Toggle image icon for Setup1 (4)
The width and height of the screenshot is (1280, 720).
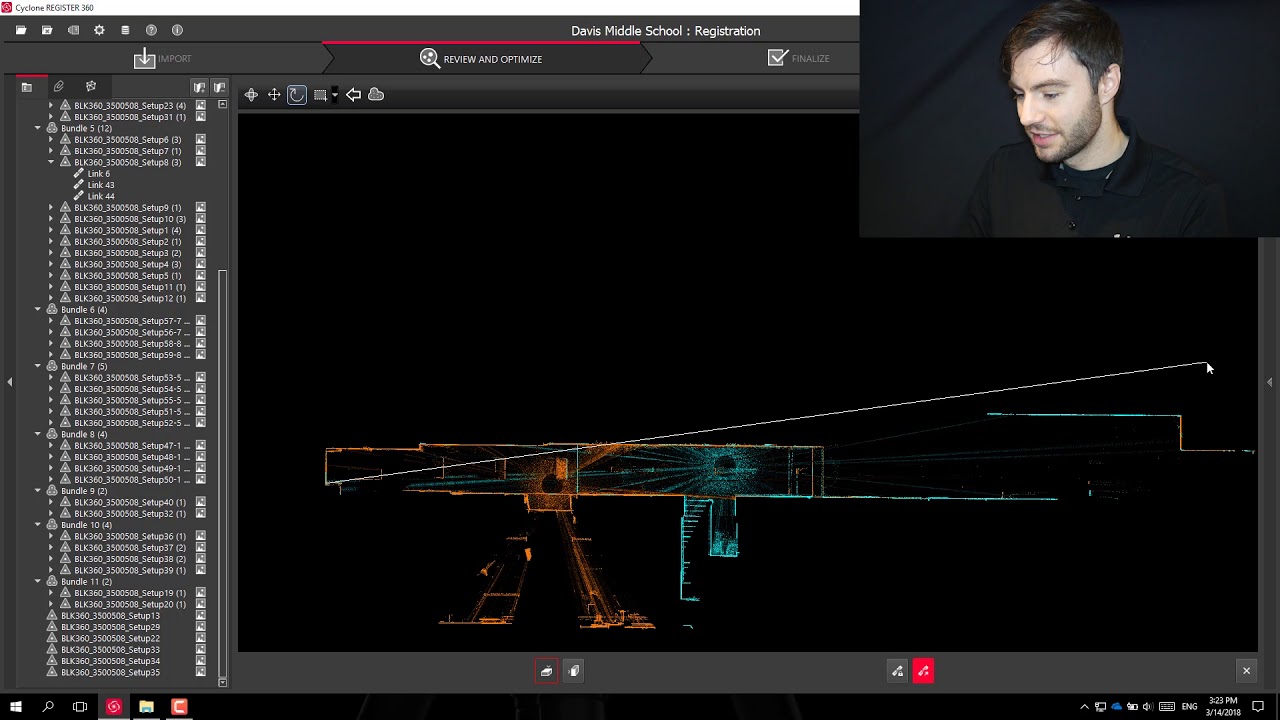(x=201, y=230)
